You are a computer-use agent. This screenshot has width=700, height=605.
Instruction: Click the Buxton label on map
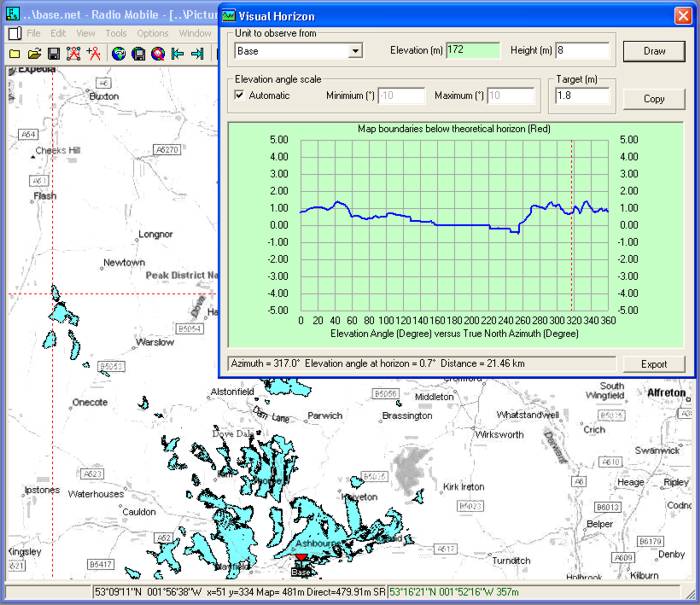point(104,96)
